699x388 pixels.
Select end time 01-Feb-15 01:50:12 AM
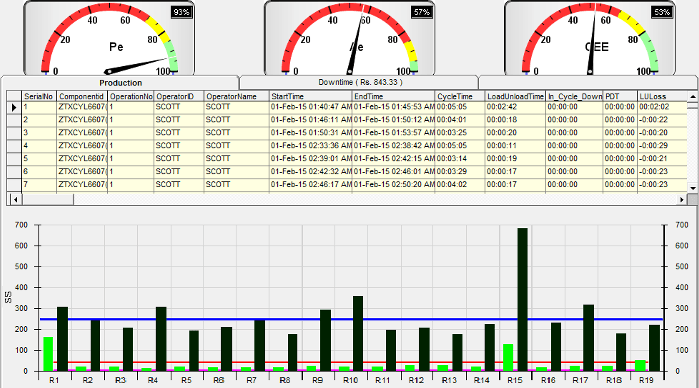394,120
